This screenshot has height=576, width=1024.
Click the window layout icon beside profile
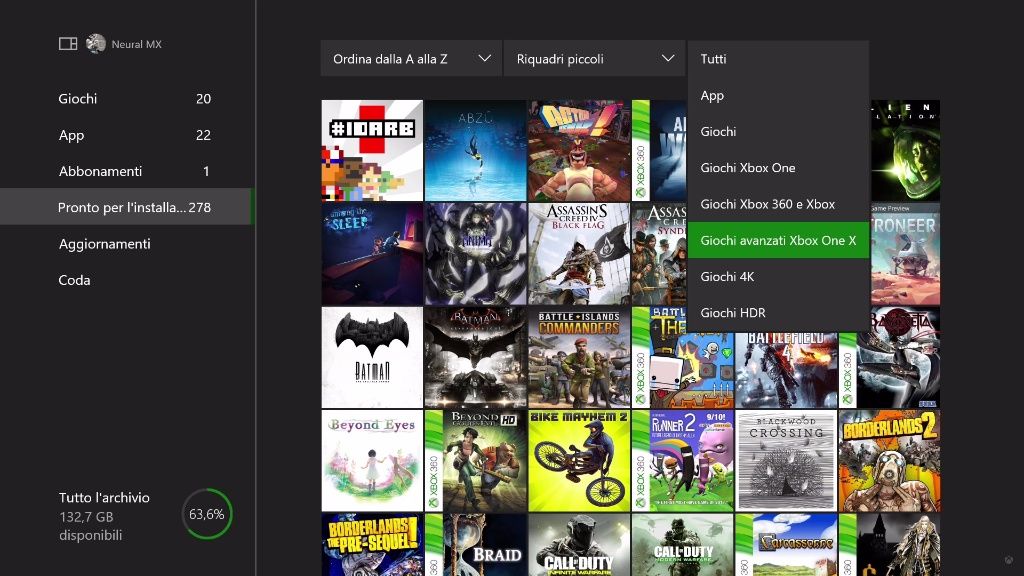(x=68, y=44)
